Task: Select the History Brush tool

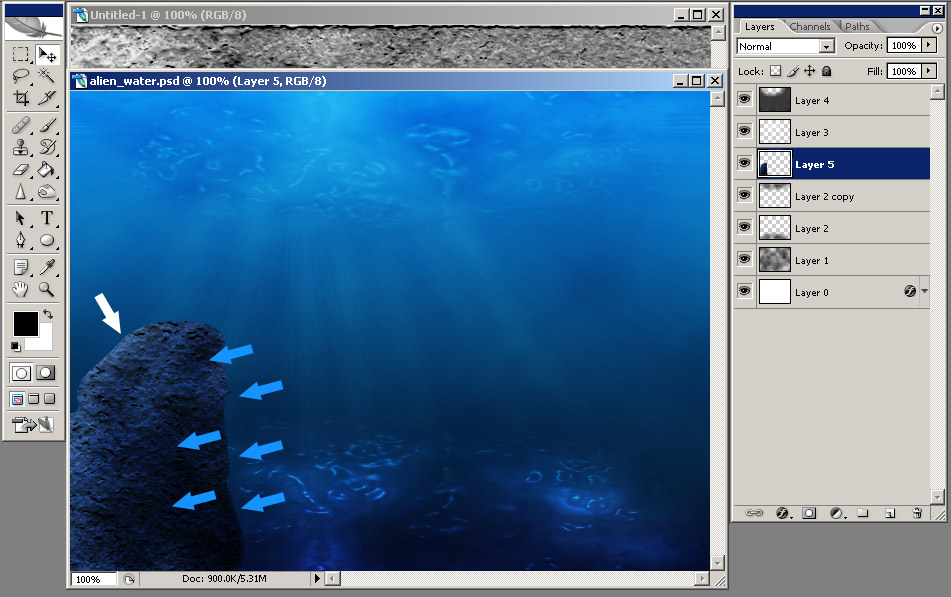Action: (47, 147)
